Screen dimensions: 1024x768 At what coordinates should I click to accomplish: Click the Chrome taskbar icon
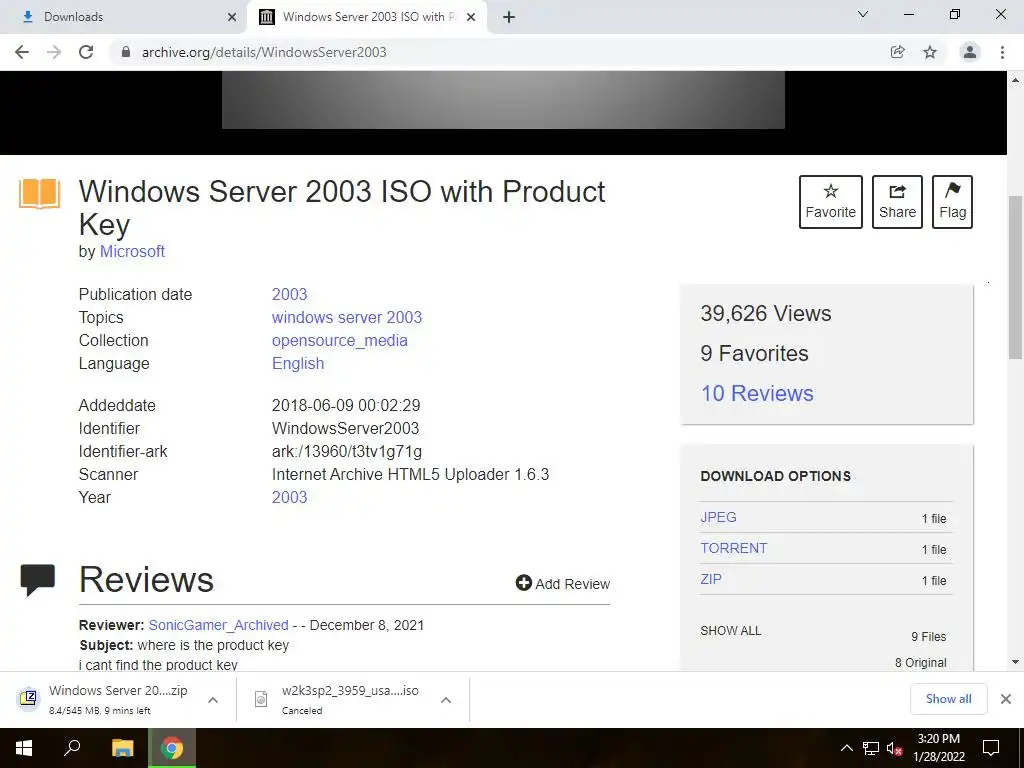tap(172, 748)
